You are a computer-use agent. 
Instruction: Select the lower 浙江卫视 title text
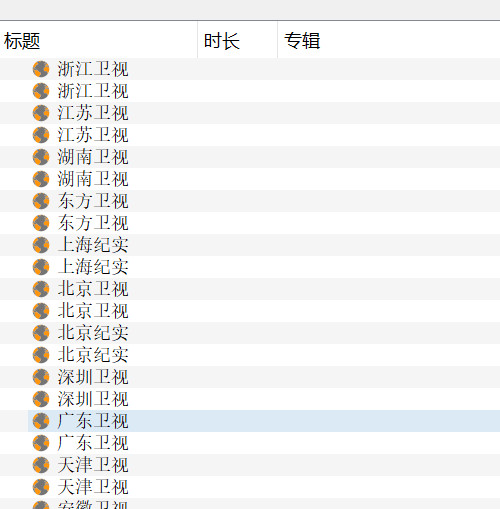[93, 91]
